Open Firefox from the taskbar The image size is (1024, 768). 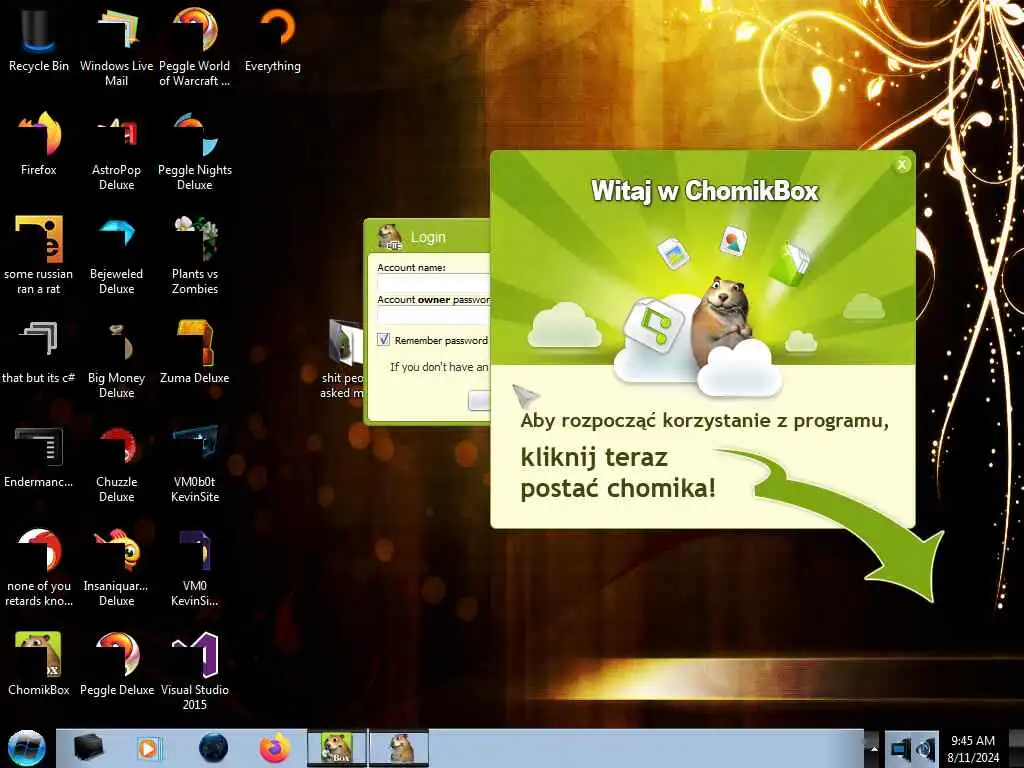(x=275, y=748)
